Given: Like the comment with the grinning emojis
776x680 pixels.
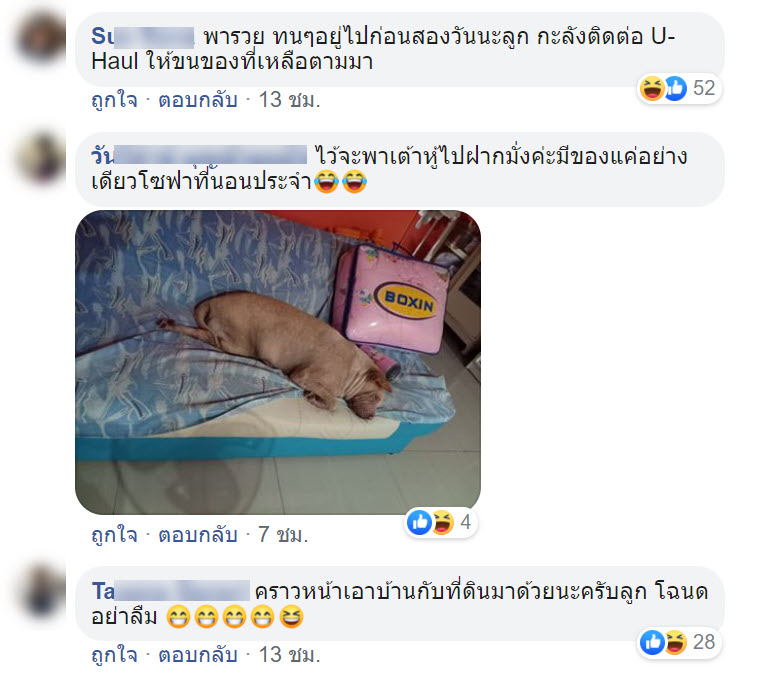Looking at the screenshot, I should point(114,655).
